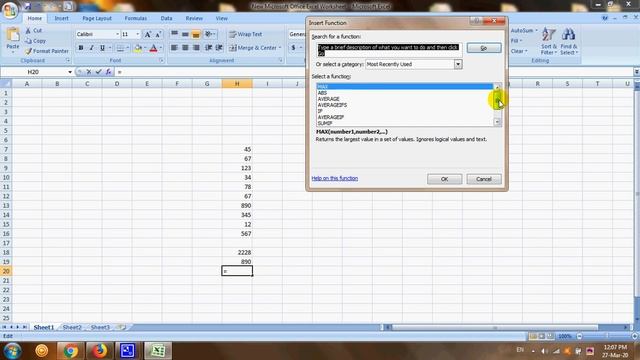Click the function list scroll-down arrow
Image resolution: width=640 pixels, height=360 pixels.
click(497, 122)
